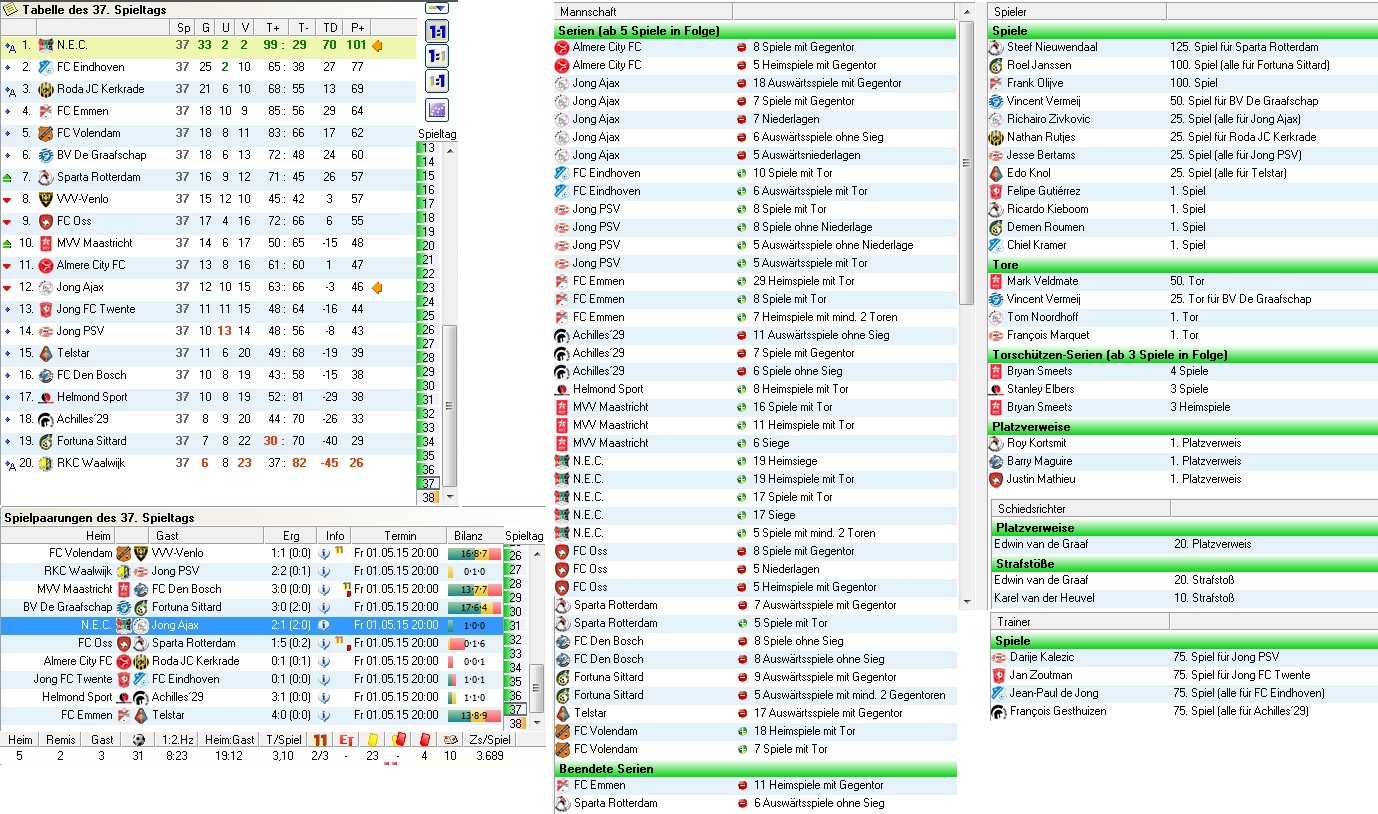Click the penalty 11 icon on MVV Maastricht match

click(x=346, y=588)
